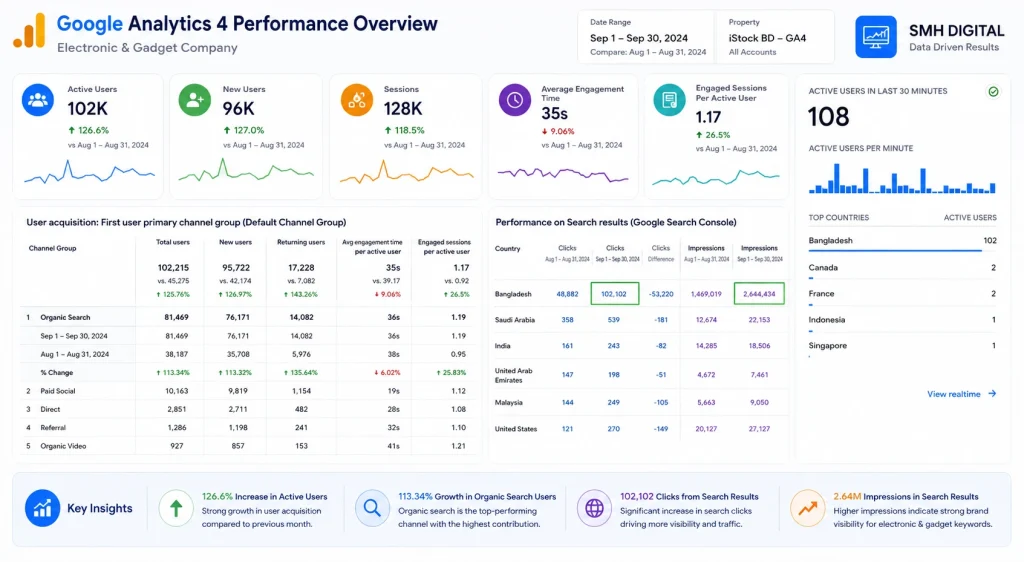Click the magnifier icon for Organic Search growth
This screenshot has height=562, width=1024.
372,508
